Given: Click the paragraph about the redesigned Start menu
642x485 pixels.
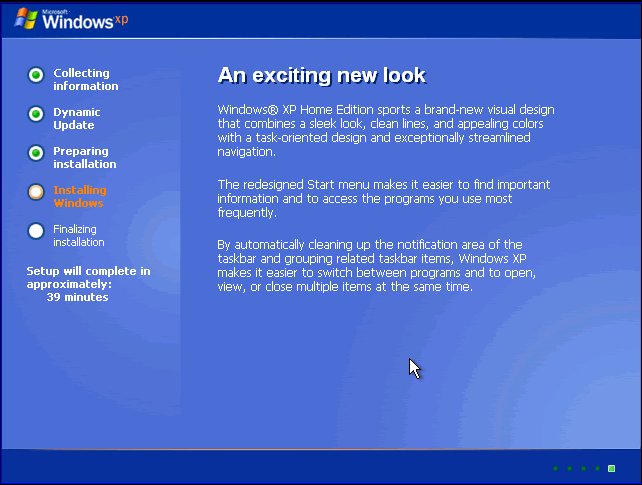Looking at the screenshot, I should tap(383, 199).
